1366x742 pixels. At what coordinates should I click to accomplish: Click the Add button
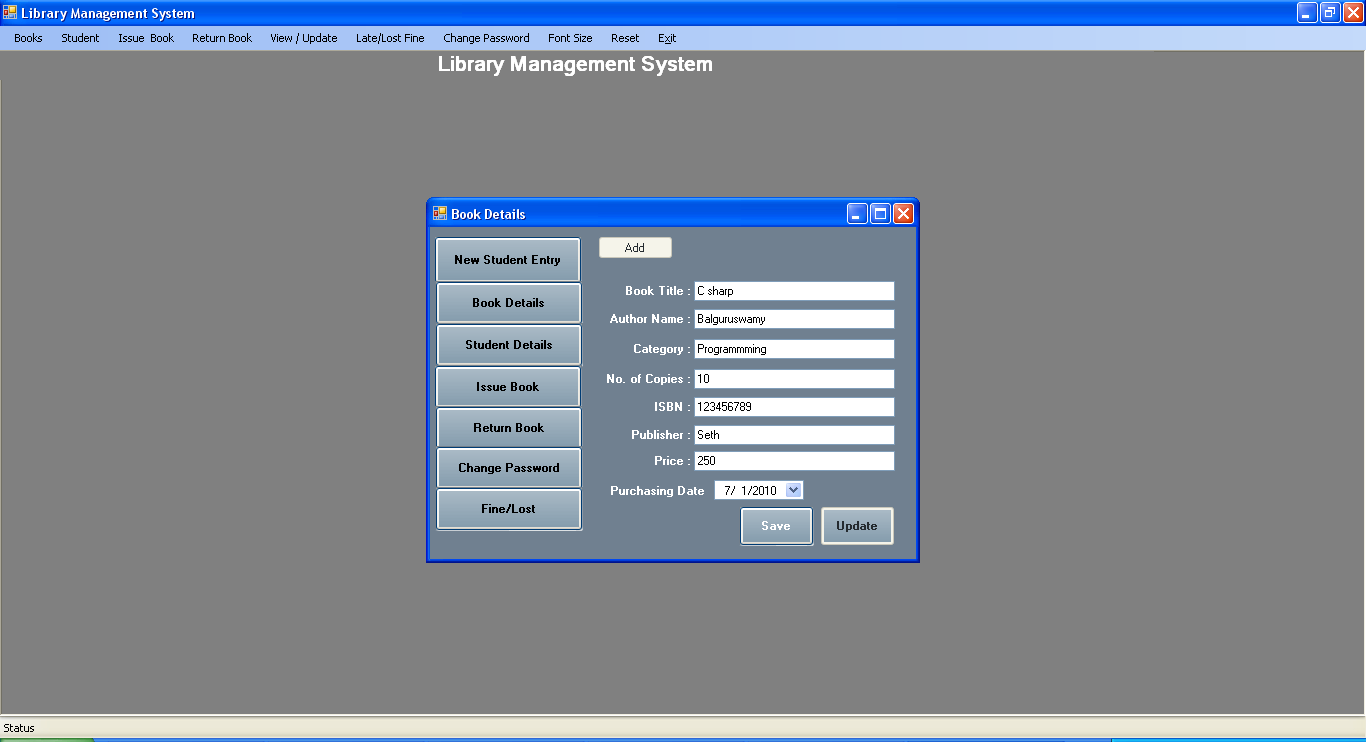pyautogui.click(x=635, y=248)
